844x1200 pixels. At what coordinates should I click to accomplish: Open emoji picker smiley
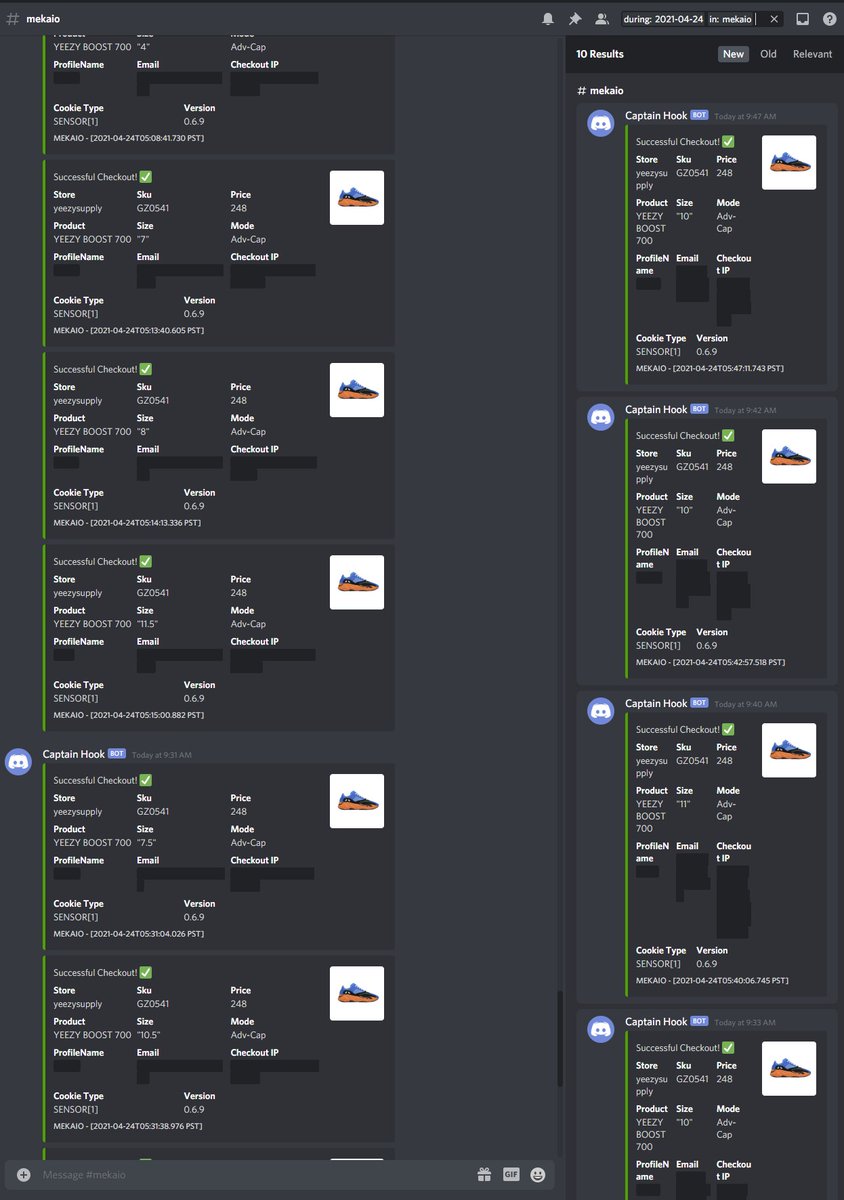(538, 1175)
